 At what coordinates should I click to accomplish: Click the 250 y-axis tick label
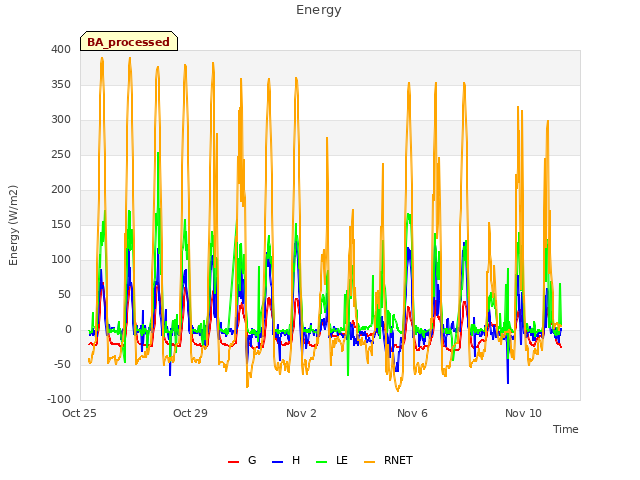[x=61, y=155]
